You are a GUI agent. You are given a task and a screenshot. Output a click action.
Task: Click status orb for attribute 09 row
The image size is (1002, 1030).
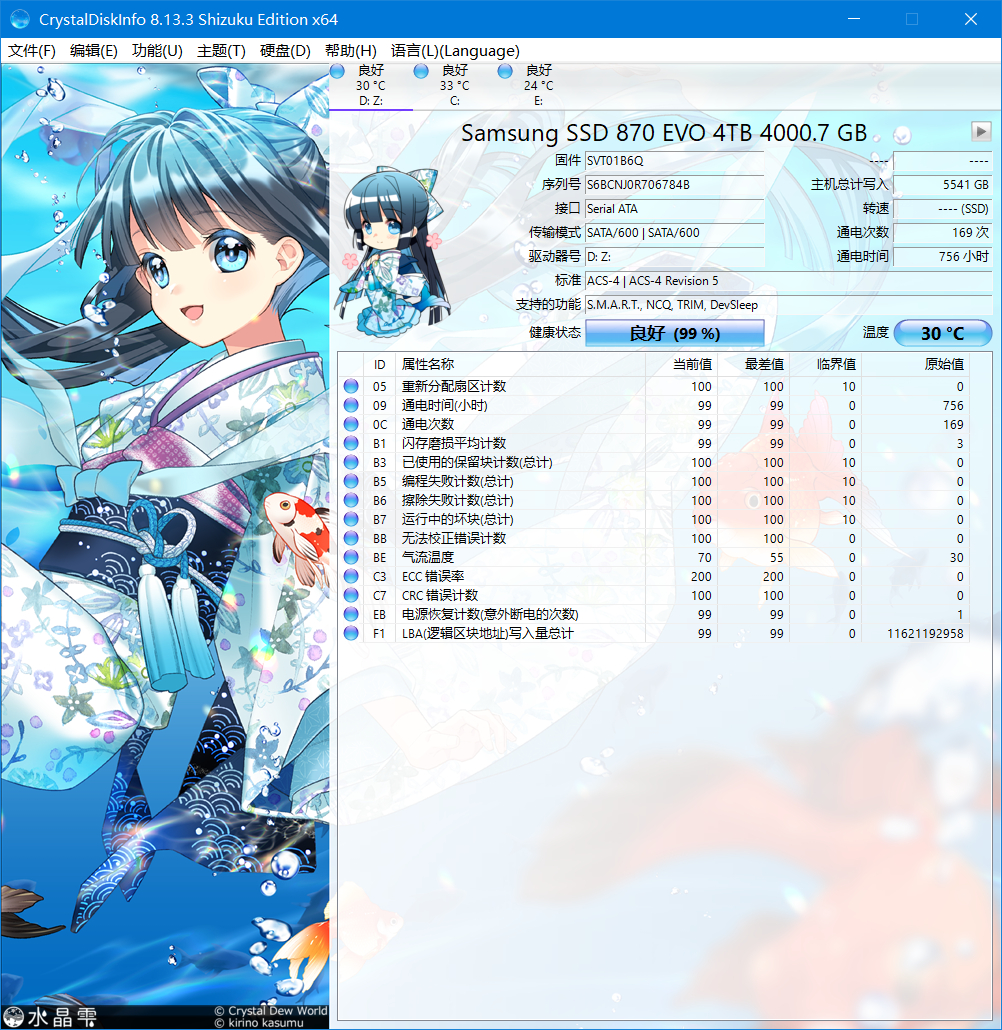click(352, 405)
